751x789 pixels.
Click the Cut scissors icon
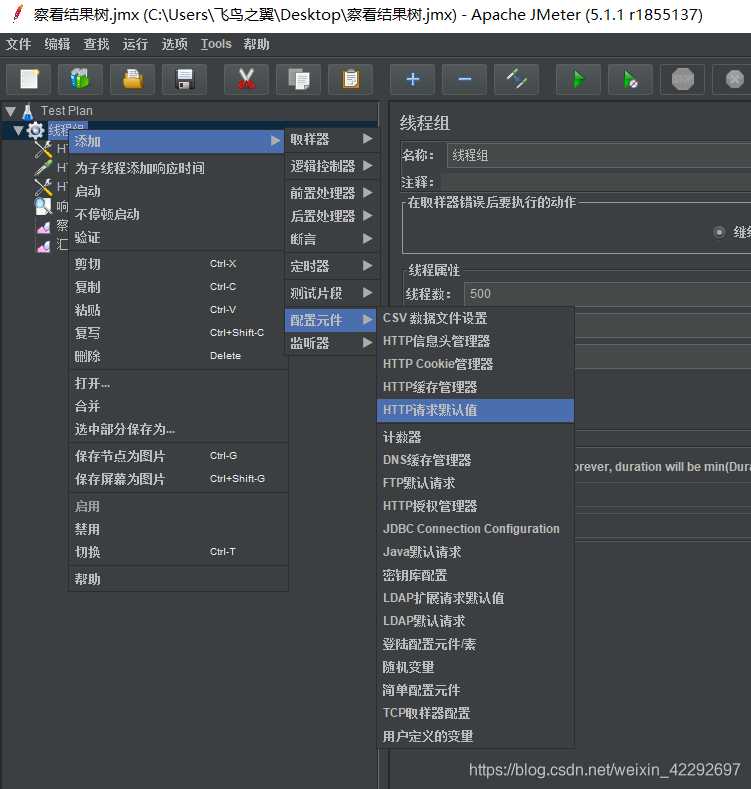pos(247,79)
